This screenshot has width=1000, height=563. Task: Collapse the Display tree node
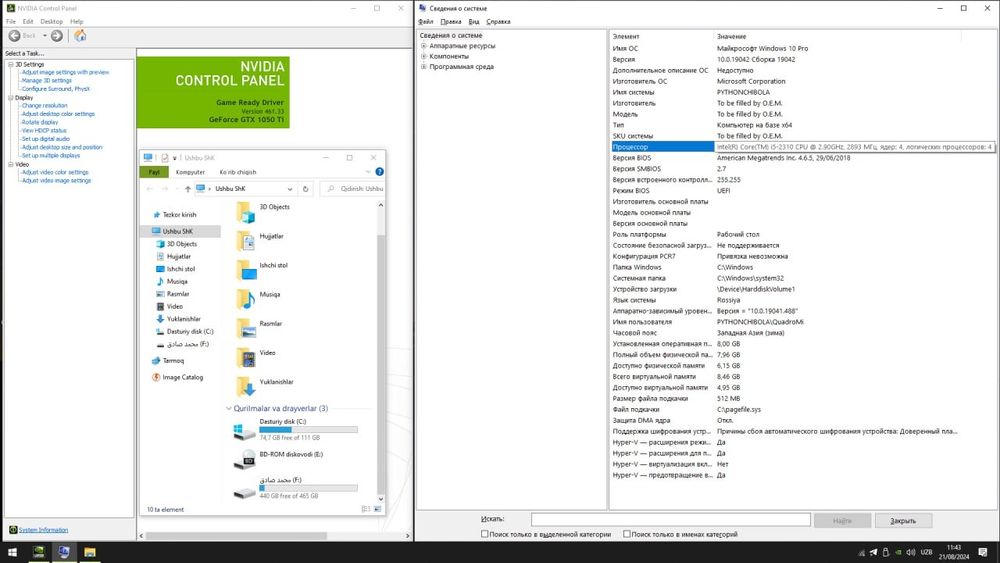point(11,98)
